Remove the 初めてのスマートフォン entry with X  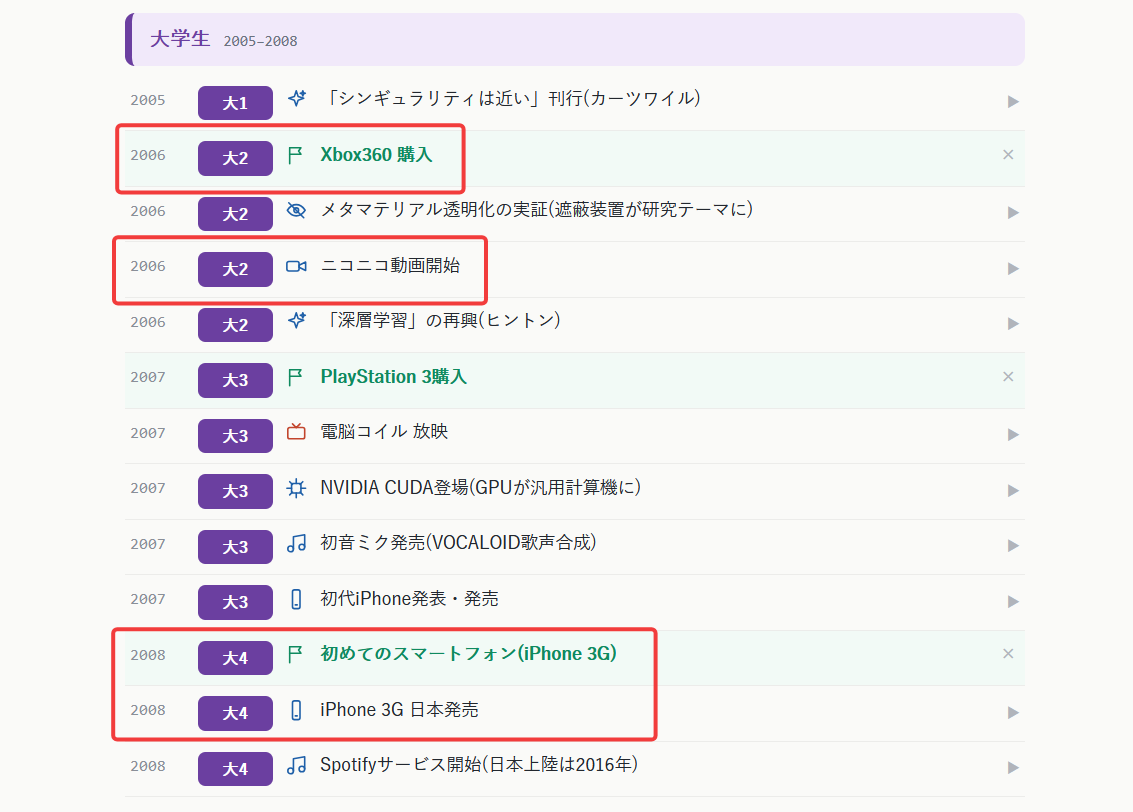pos(1008,654)
